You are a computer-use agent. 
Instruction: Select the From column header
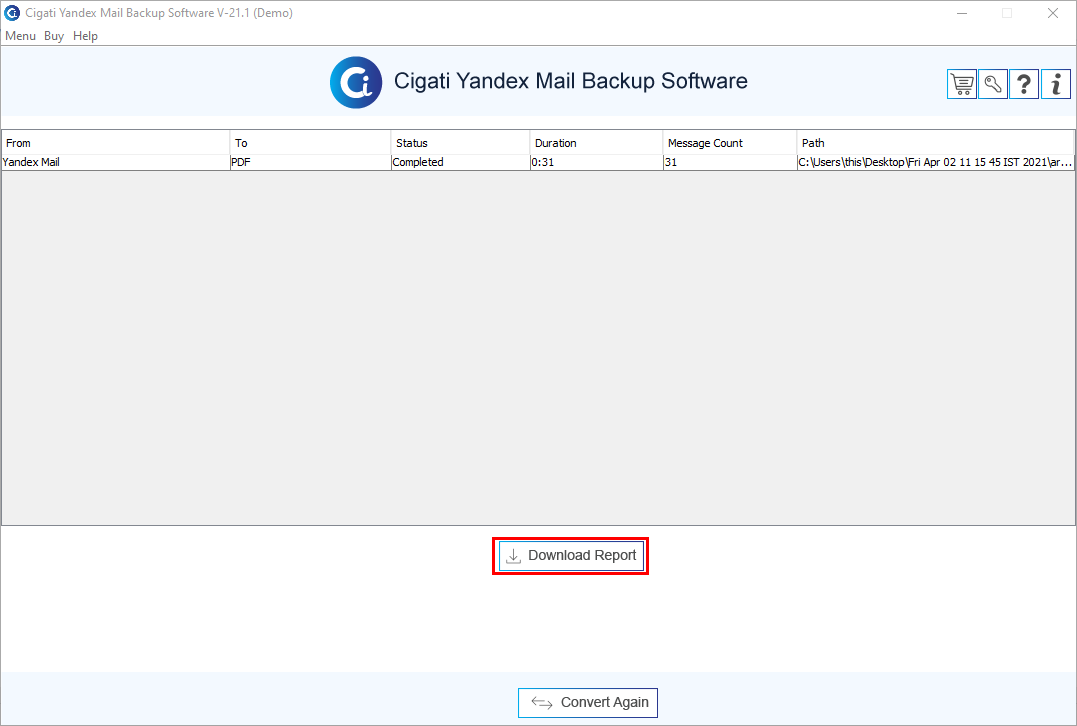[x=116, y=143]
